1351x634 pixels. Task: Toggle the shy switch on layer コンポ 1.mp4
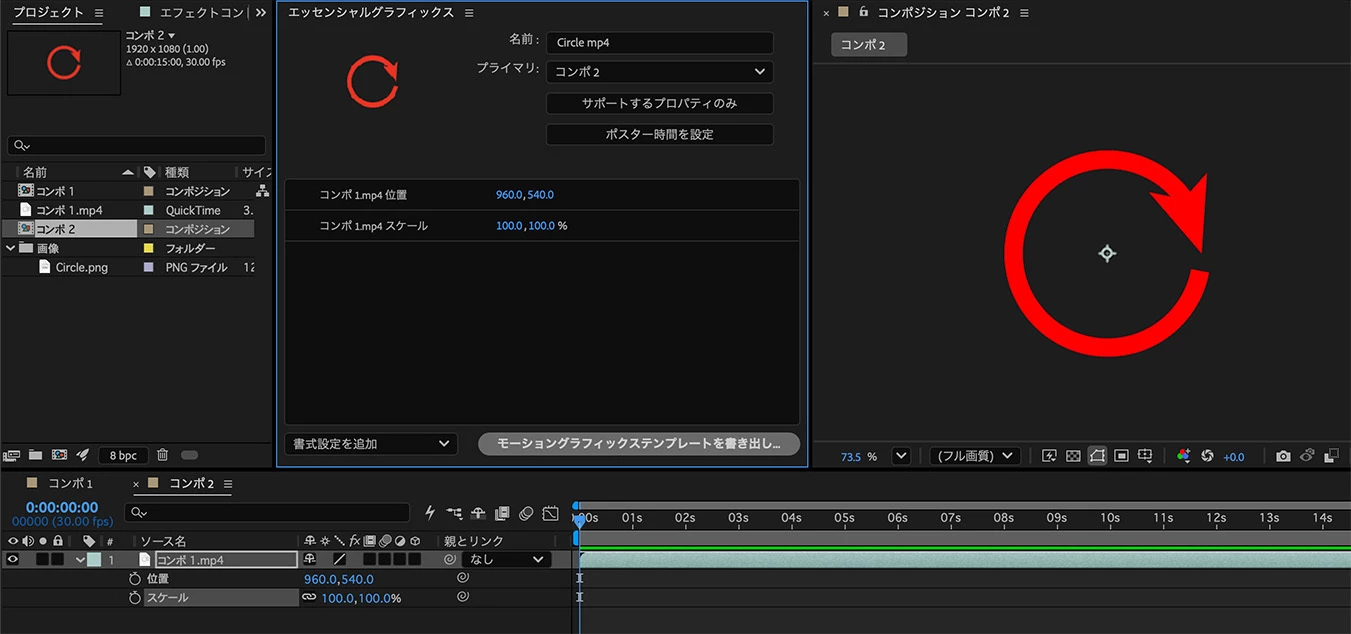pyautogui.click(x=310, y=559)
